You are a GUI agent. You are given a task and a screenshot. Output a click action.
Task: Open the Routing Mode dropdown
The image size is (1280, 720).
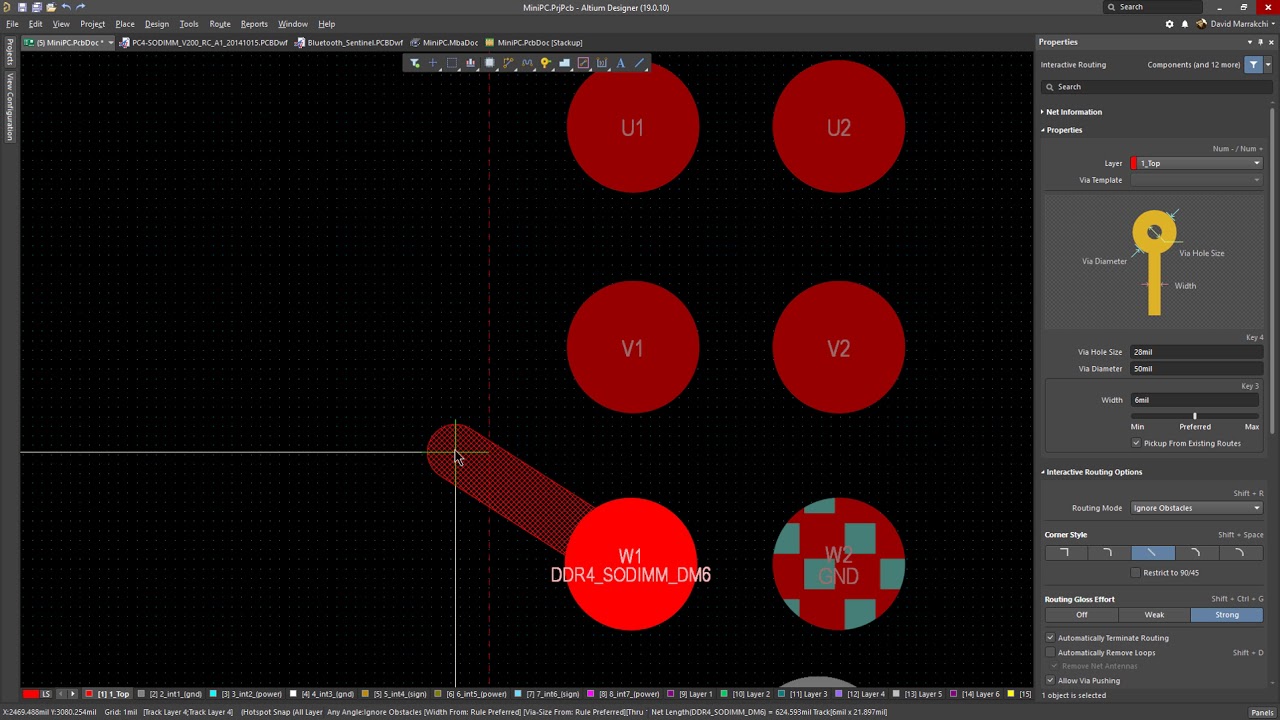coord(1196,508)
